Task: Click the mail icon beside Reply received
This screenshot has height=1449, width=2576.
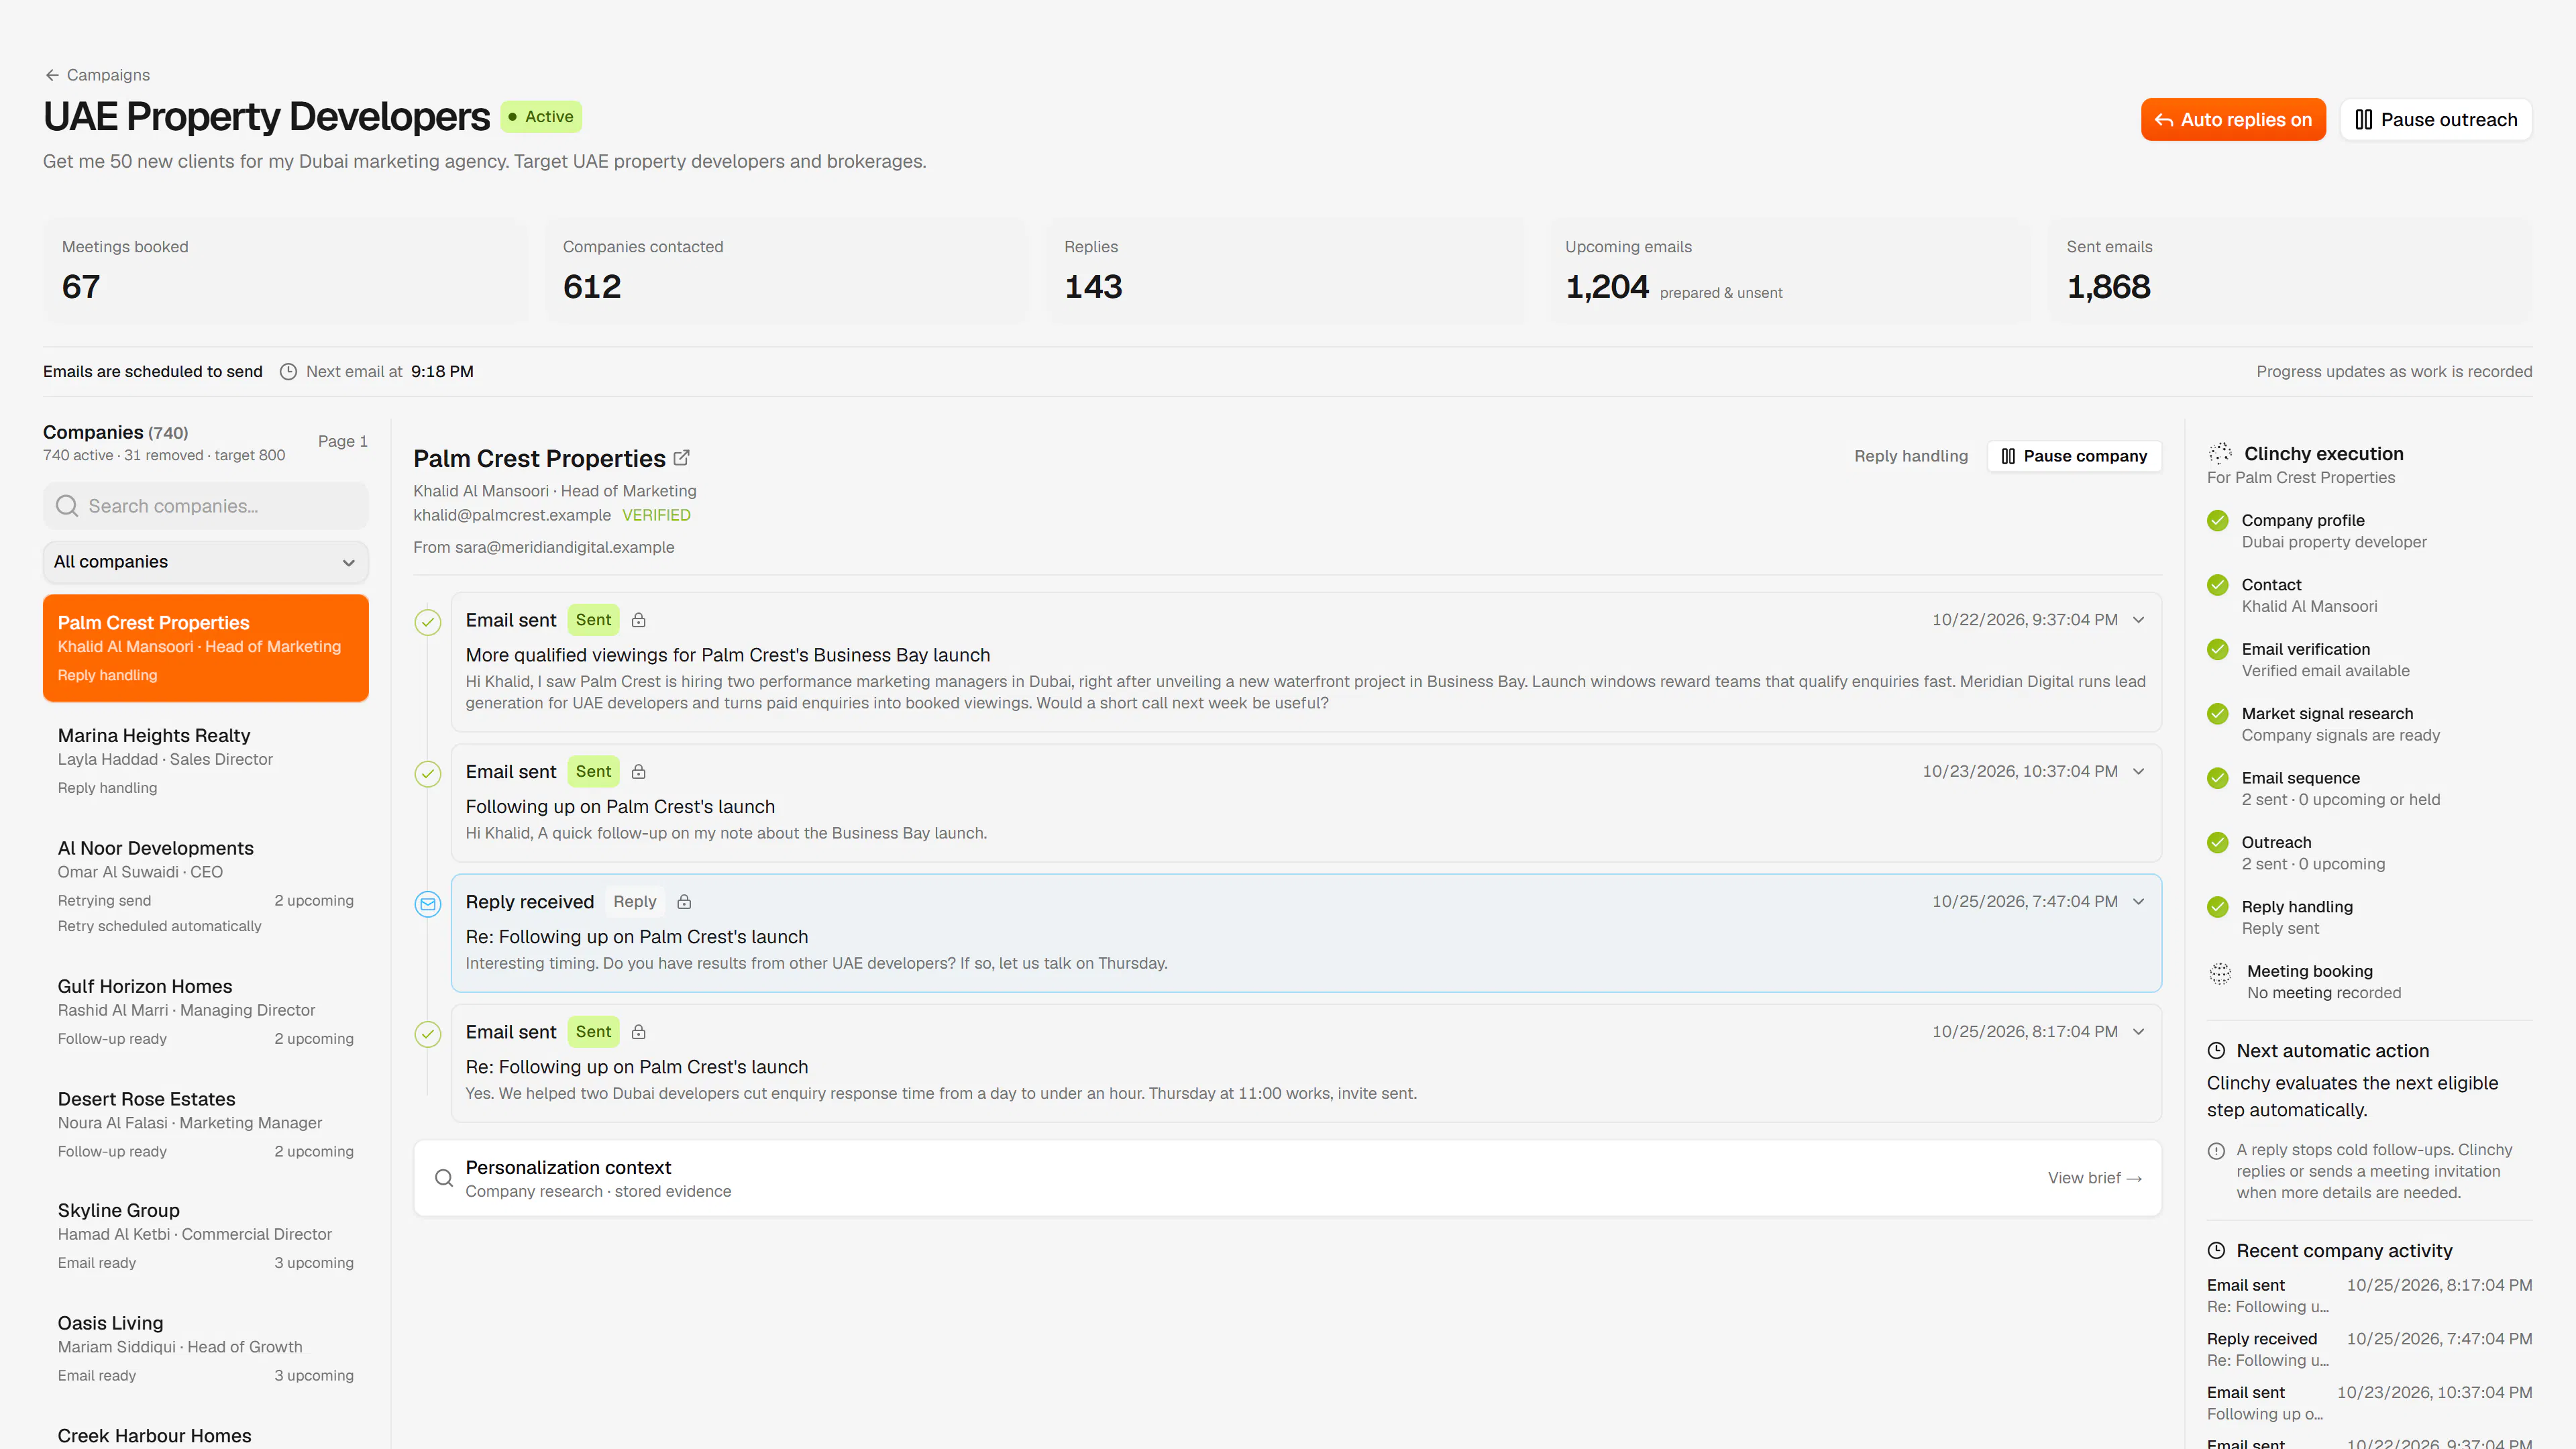Action: [428, 905]
